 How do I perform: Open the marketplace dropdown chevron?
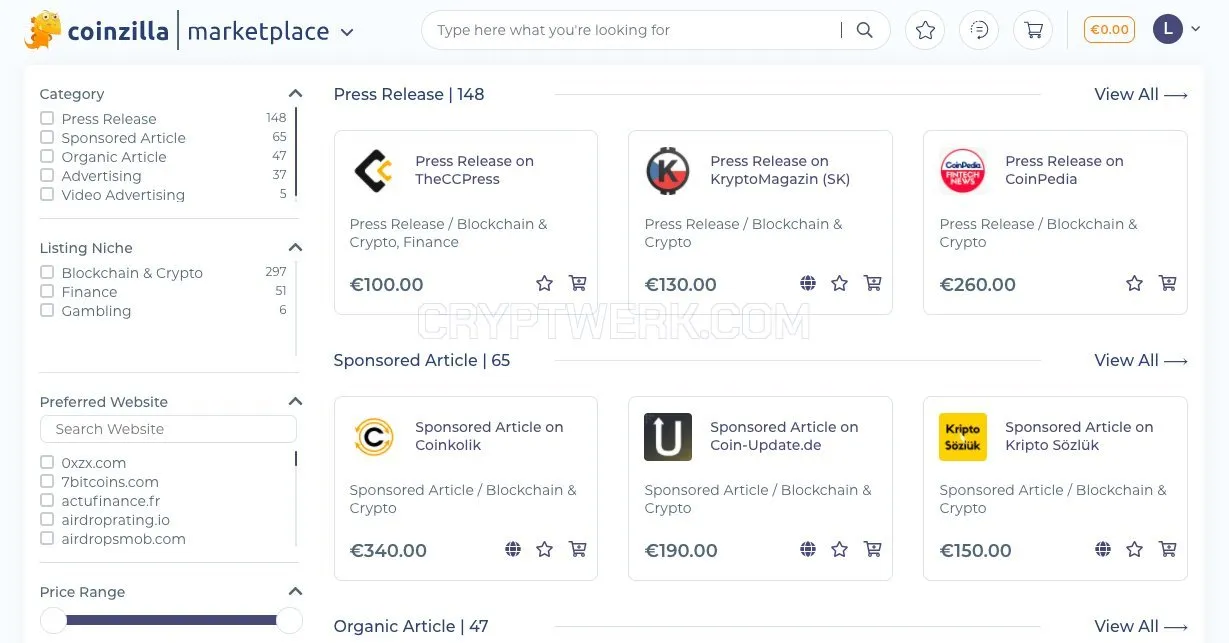pos(347,32)
